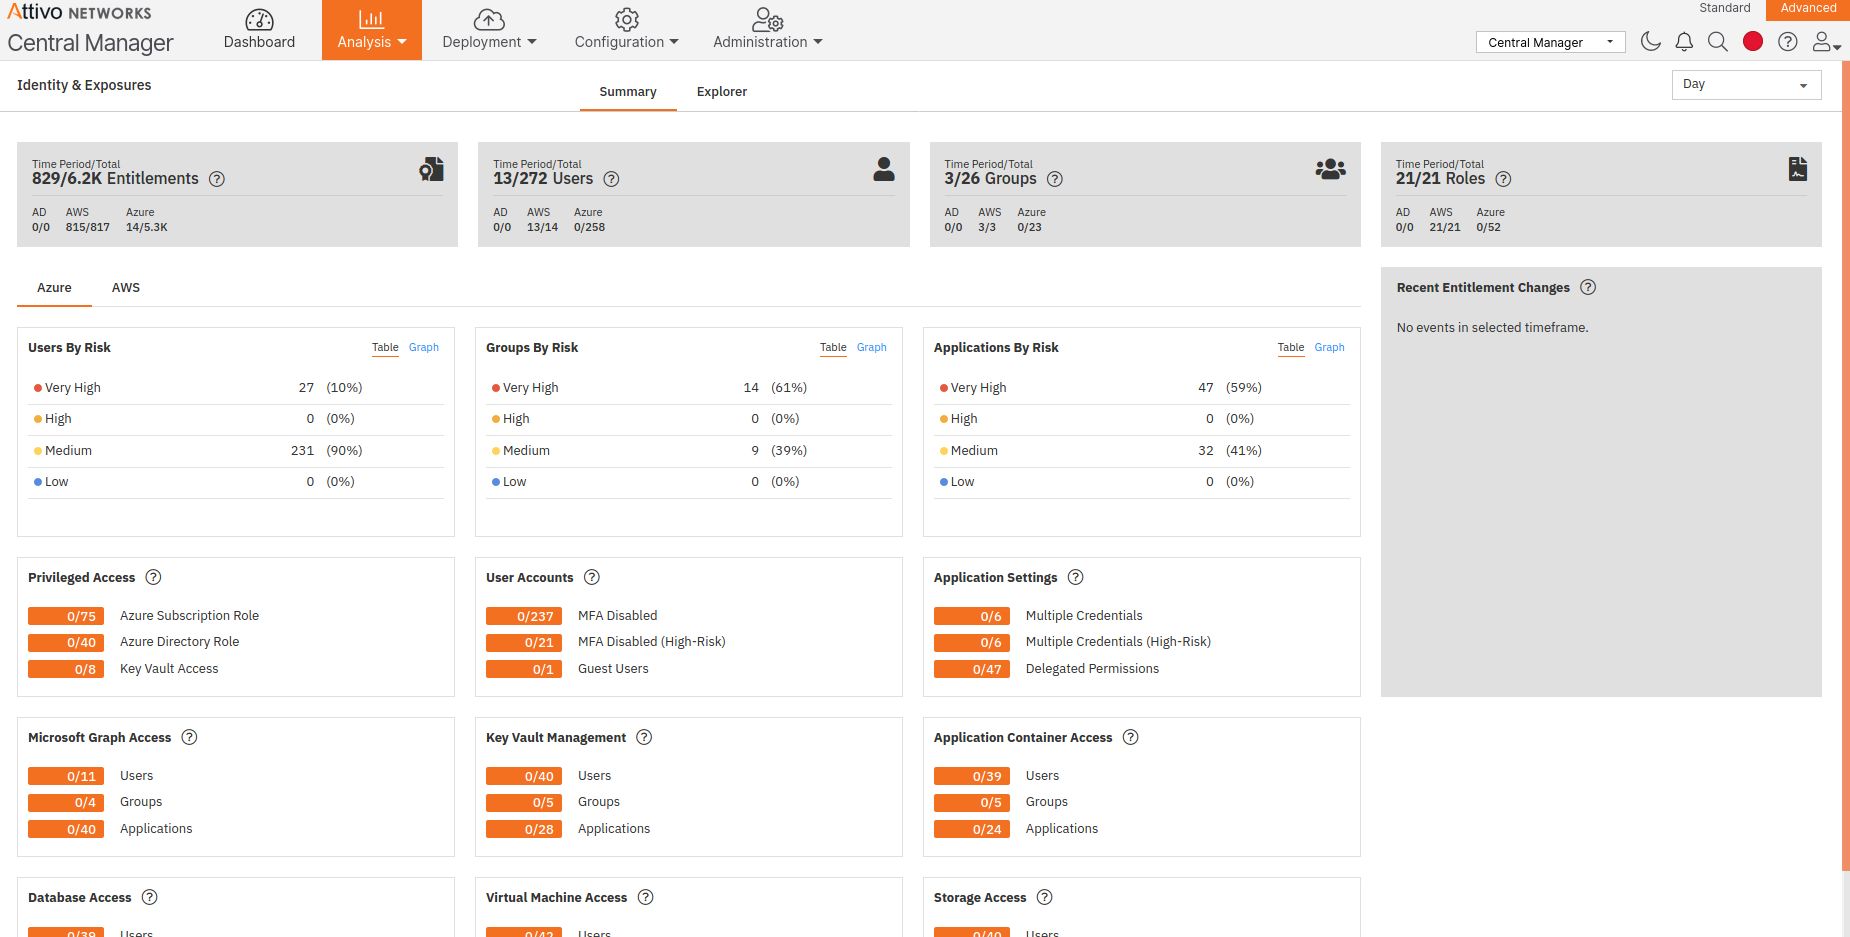Screen dimensions: 1850x937
Task: Click Privileged Access help icon
Action: coord(153,577)
